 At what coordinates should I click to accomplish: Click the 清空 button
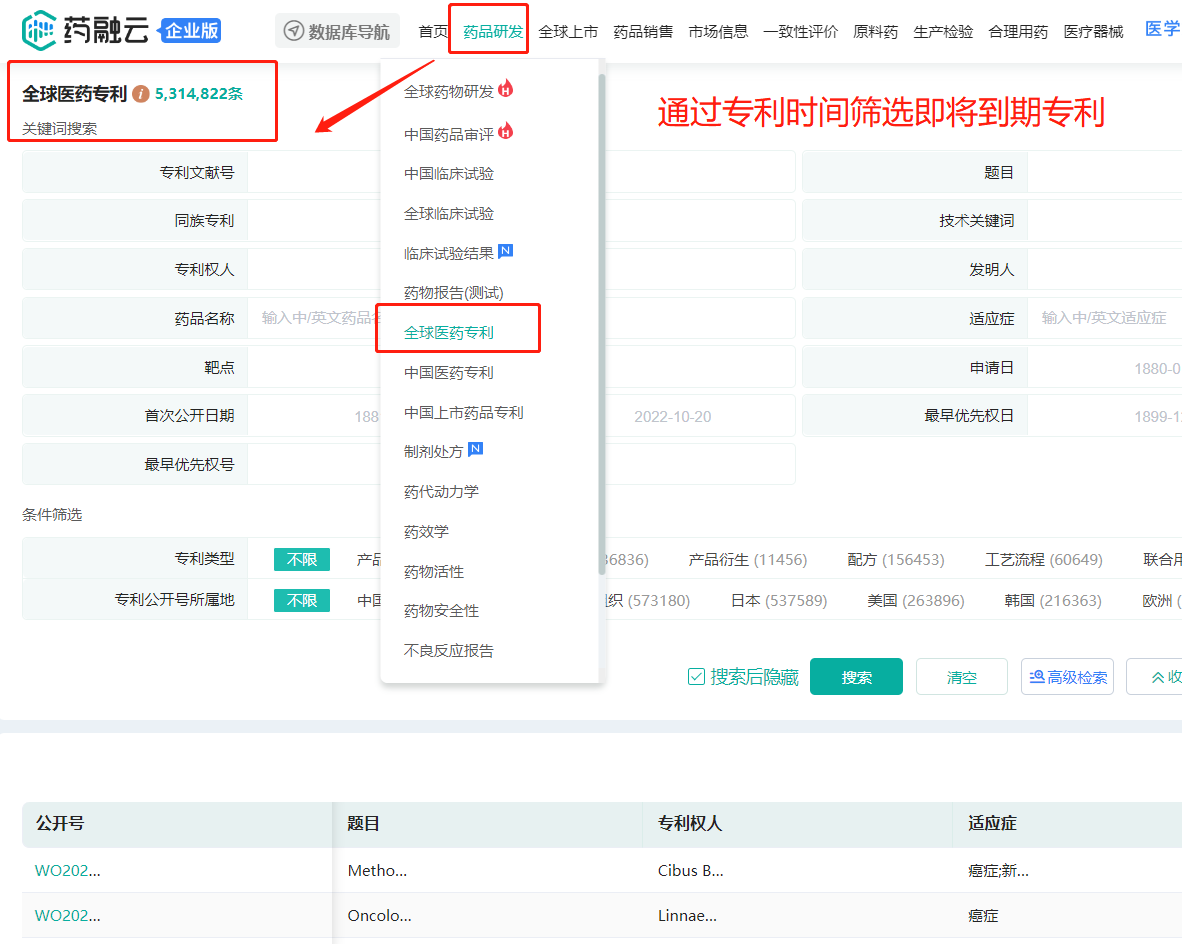[961, 677]
